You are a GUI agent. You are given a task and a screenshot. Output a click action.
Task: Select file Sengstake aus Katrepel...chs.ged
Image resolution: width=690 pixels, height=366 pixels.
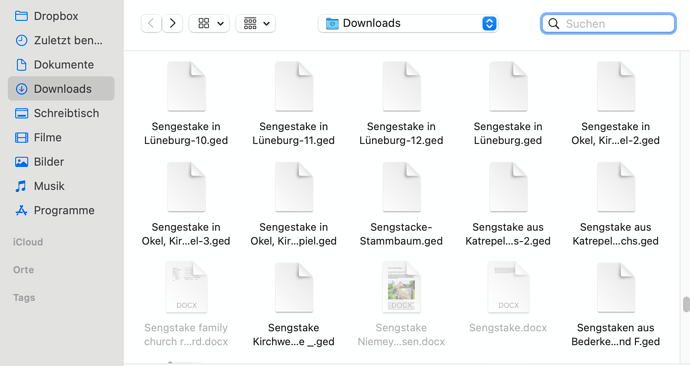(616, 205)
